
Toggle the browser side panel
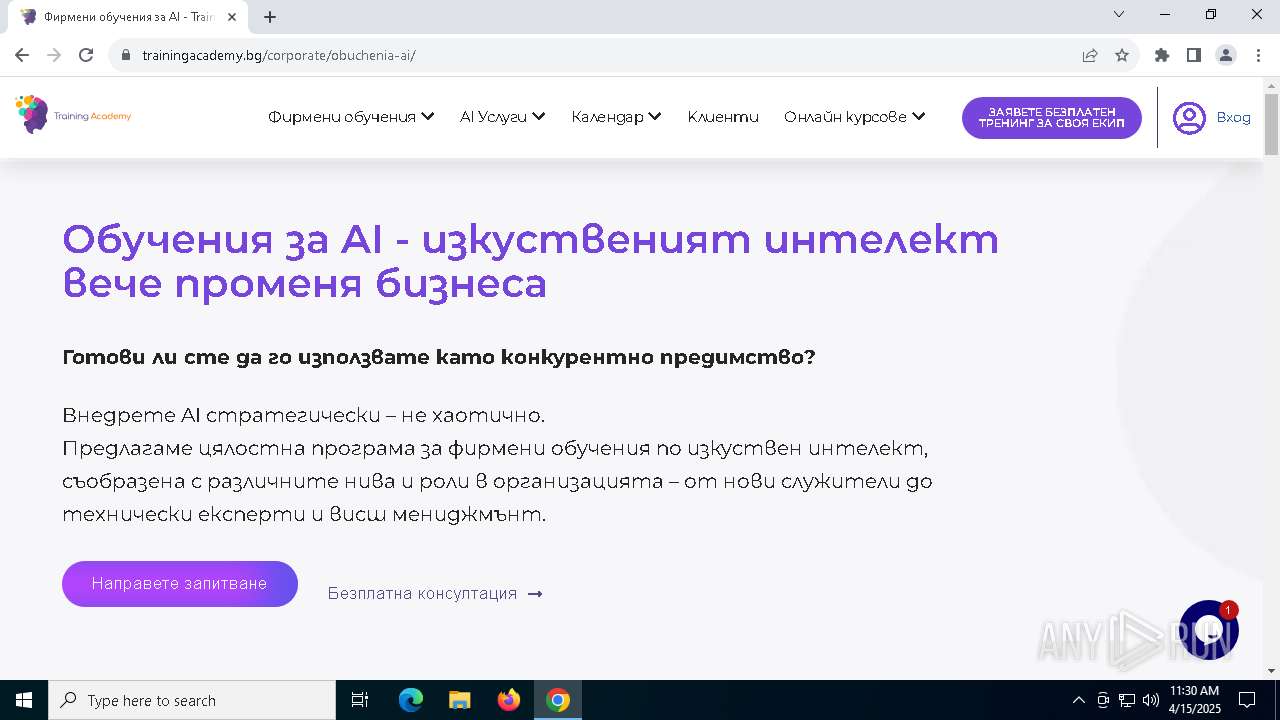click(x=1194, y=55)
